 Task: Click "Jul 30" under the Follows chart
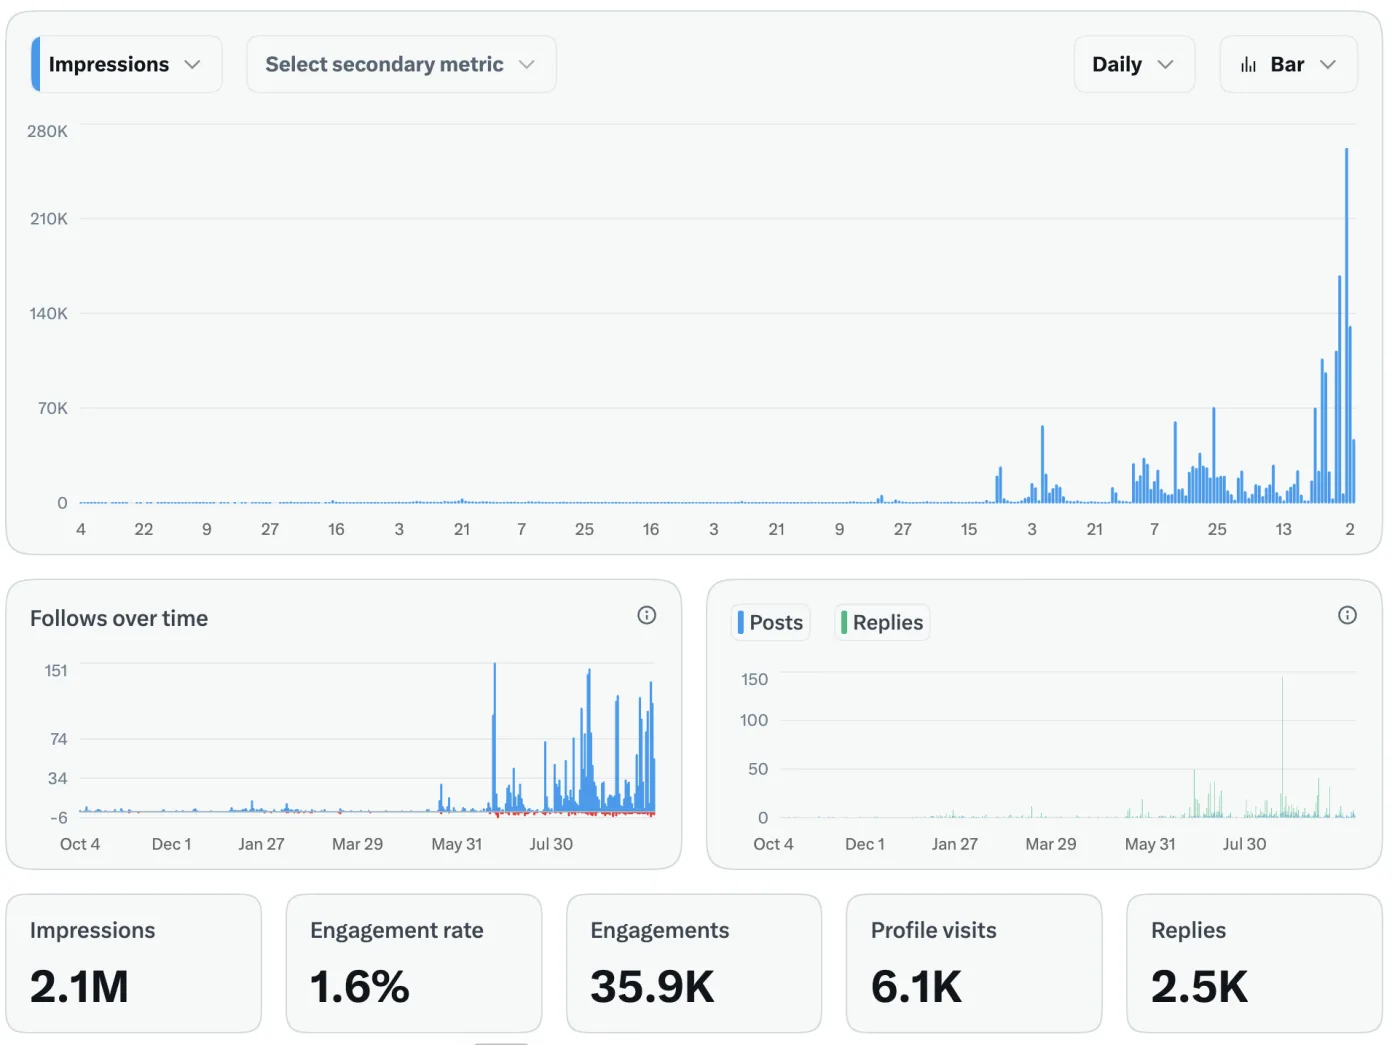pyautogui.click(x=551, y=844)
